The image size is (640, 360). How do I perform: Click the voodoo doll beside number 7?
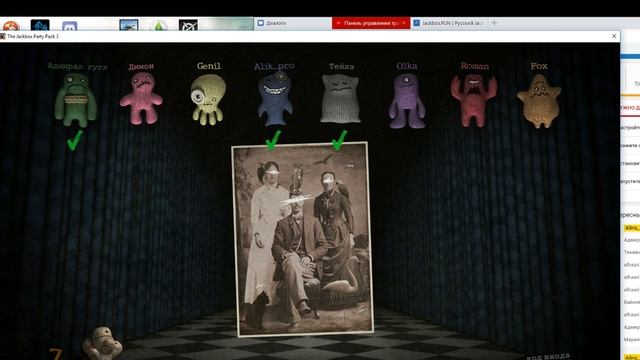pos(102,343)
